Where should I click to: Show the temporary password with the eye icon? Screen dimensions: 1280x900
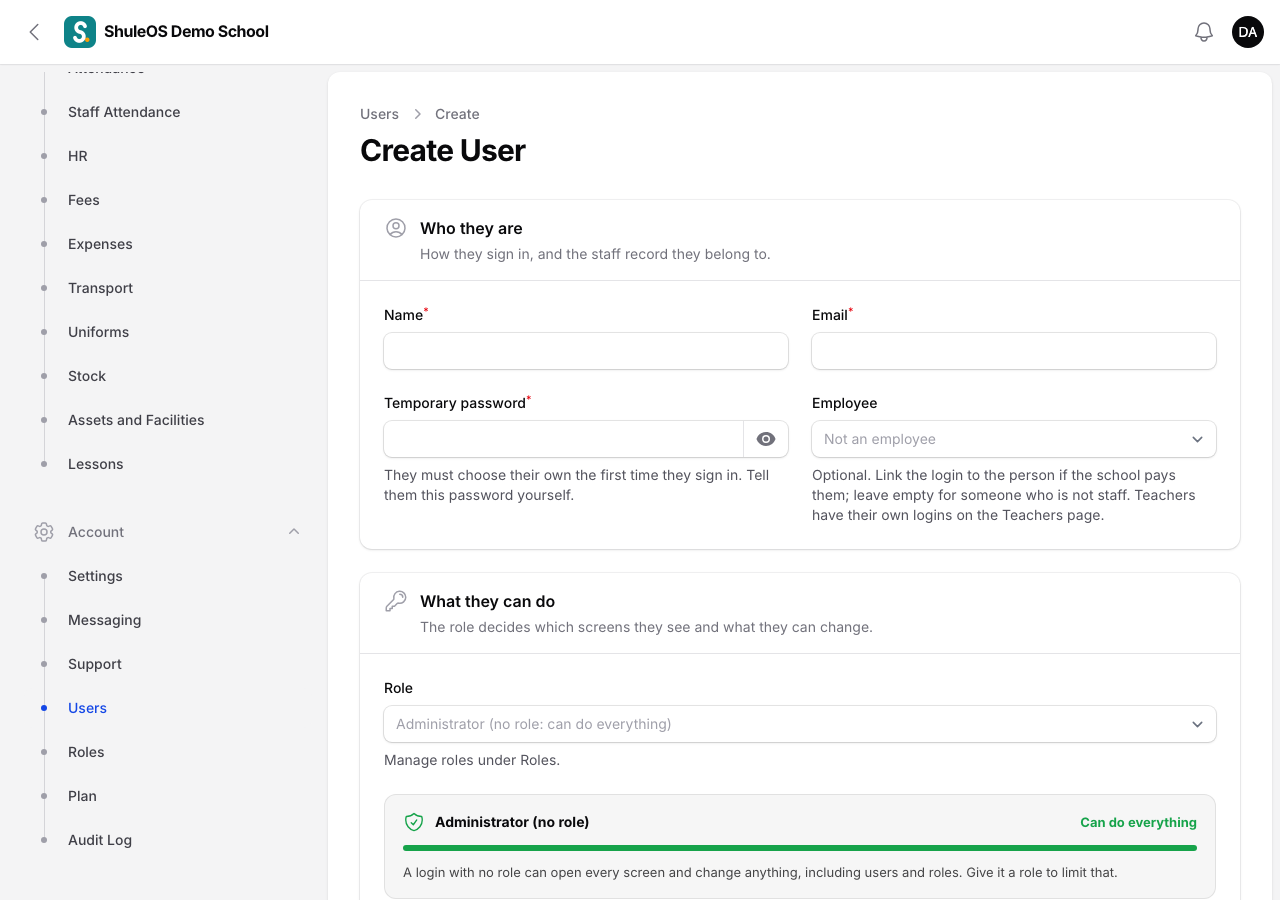pos(766,439)
